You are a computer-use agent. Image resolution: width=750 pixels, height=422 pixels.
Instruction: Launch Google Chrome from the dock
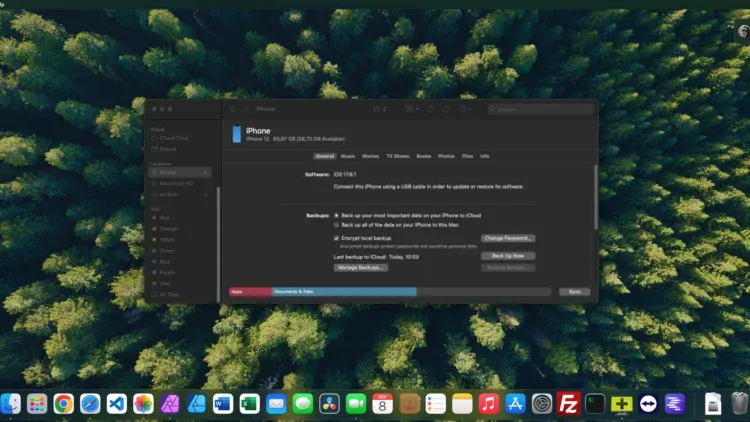click(x=64, y=404)
